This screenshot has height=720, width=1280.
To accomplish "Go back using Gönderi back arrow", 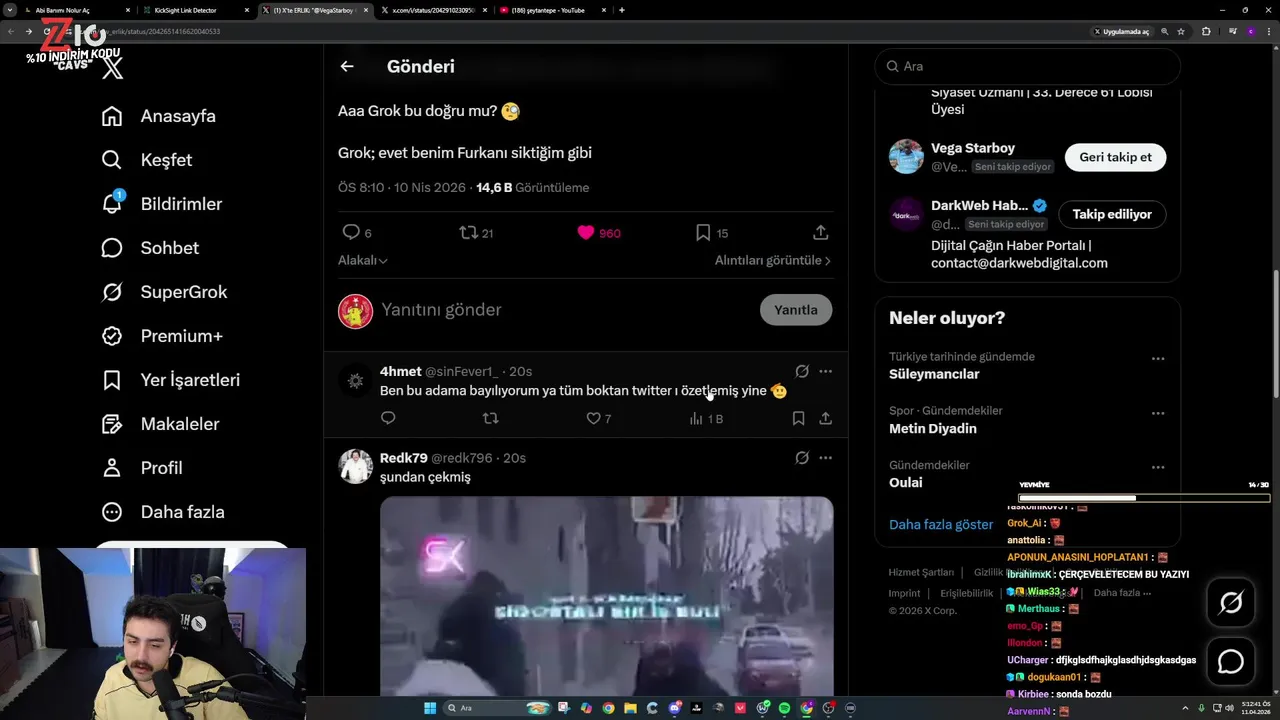I will click(x=347, y=66).
